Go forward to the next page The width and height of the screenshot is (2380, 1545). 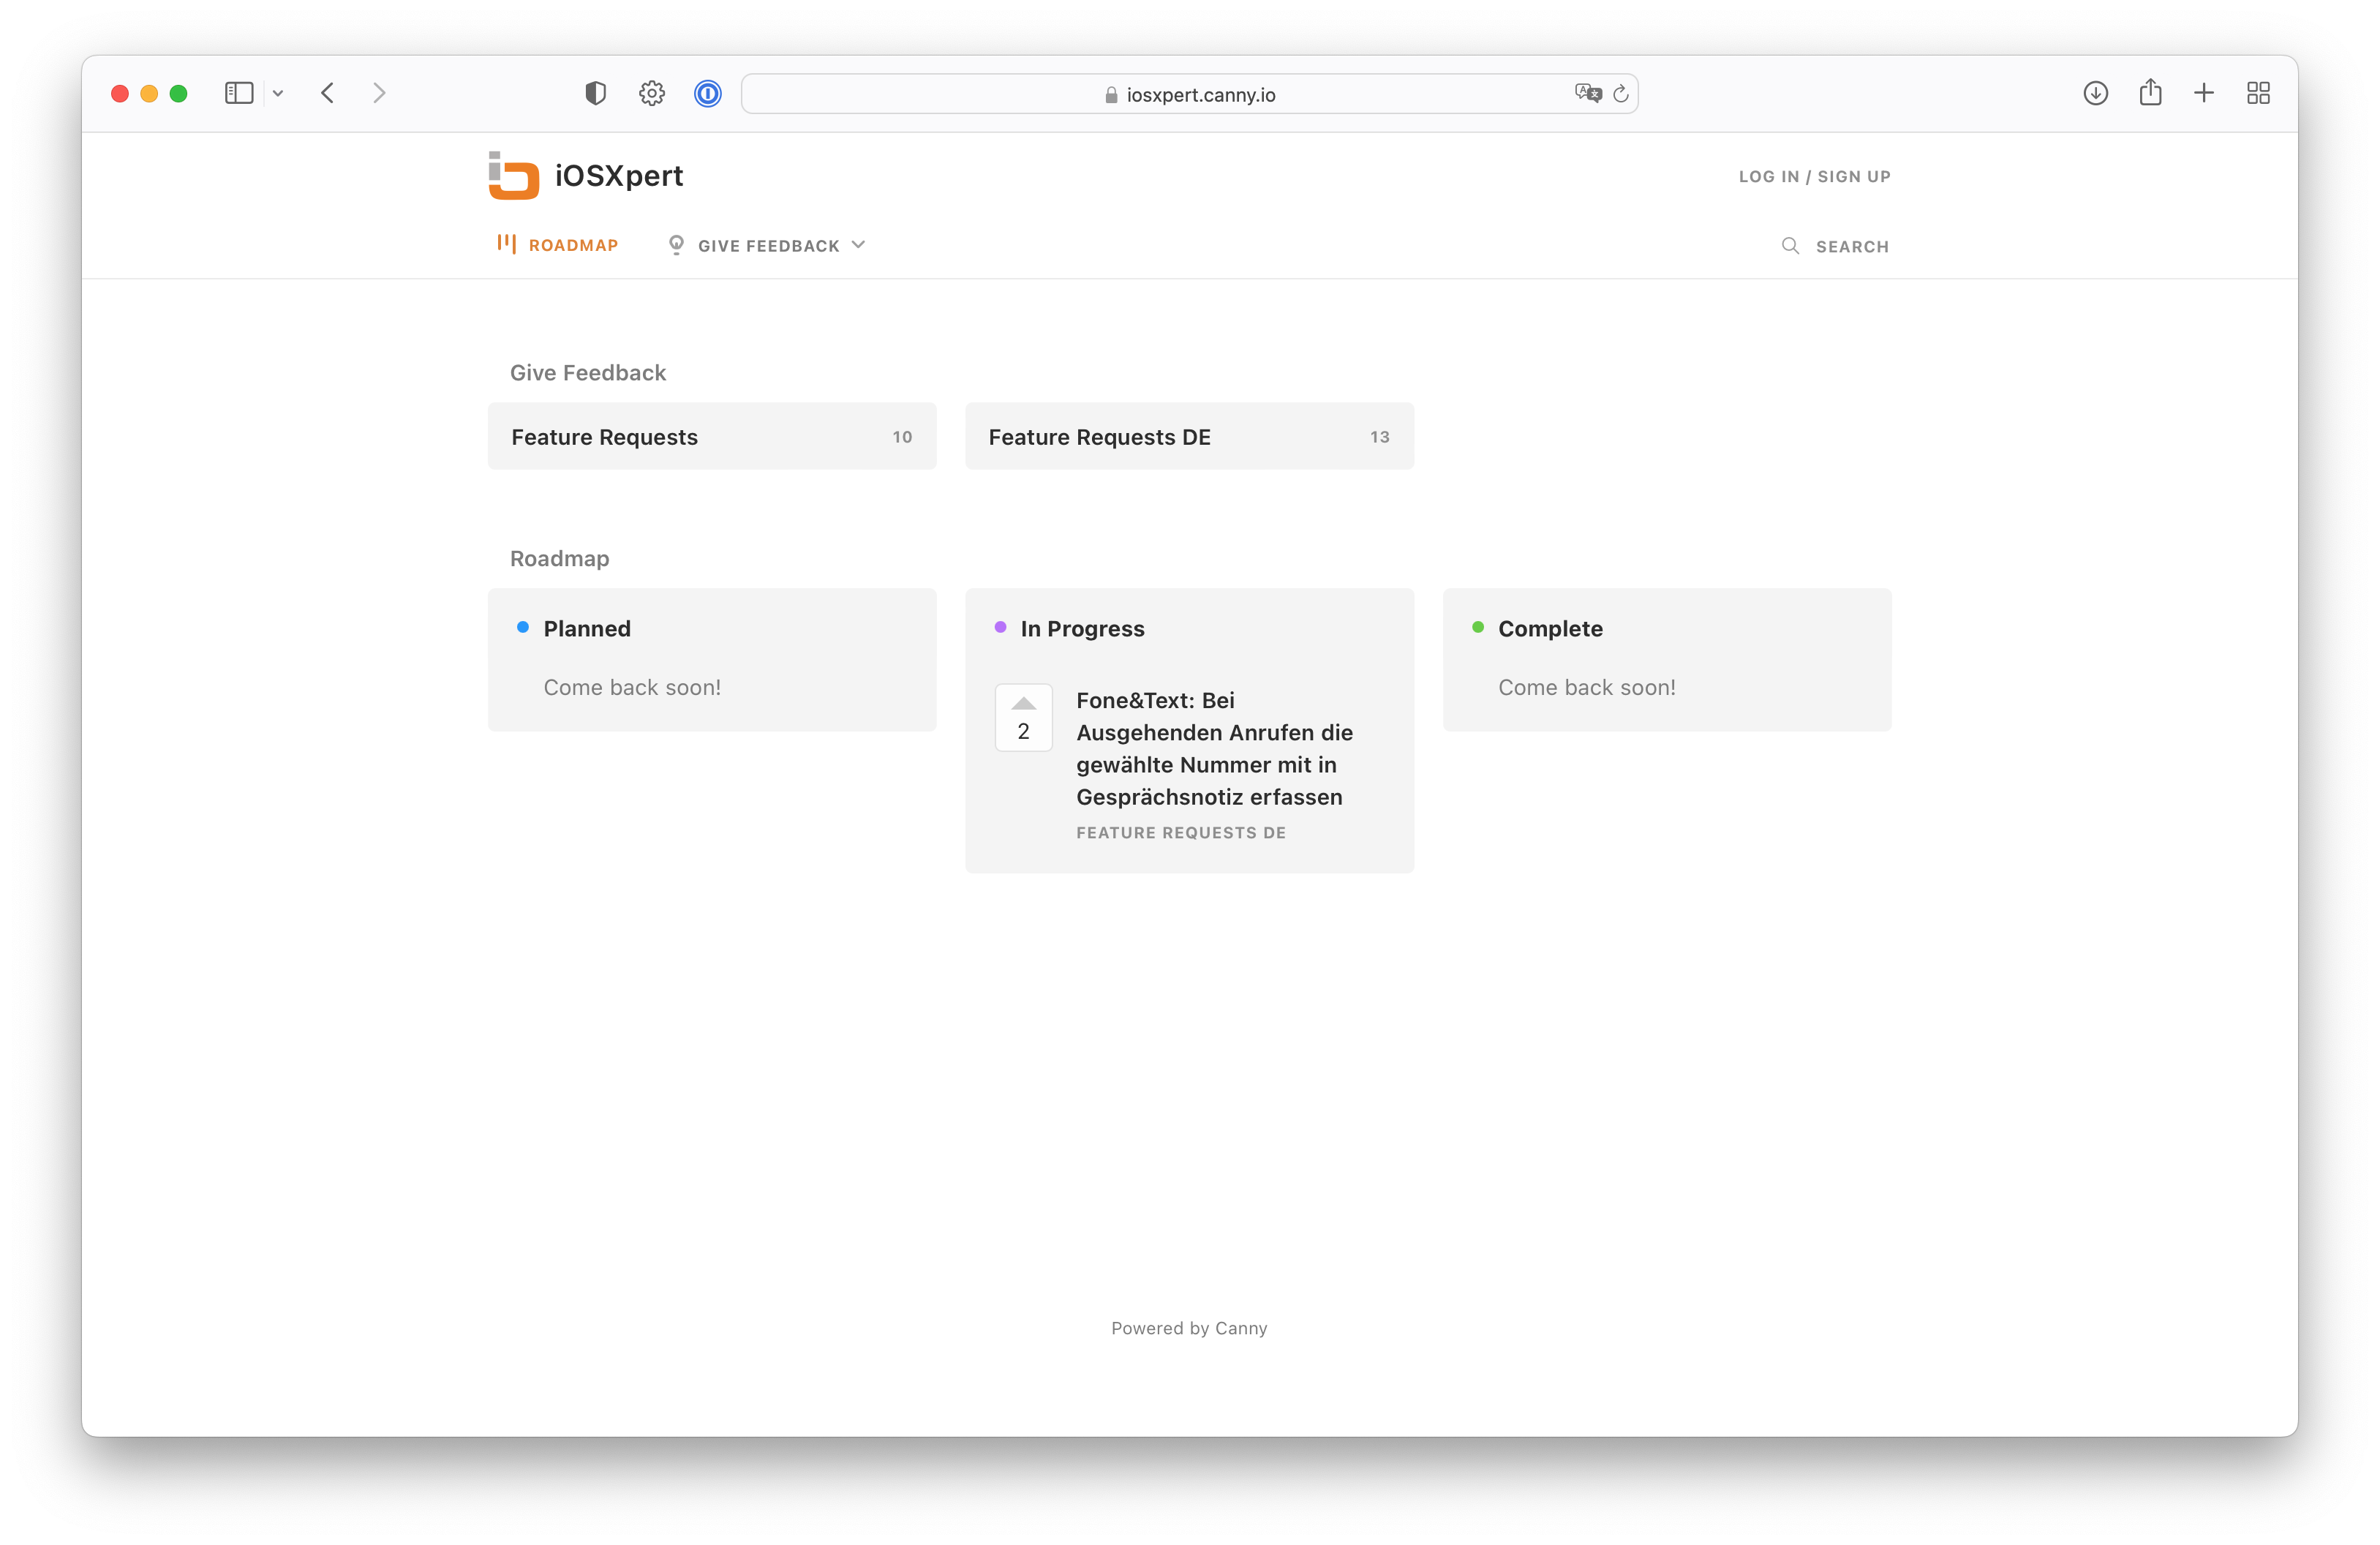pyautogui.click(x=379, y=93)
